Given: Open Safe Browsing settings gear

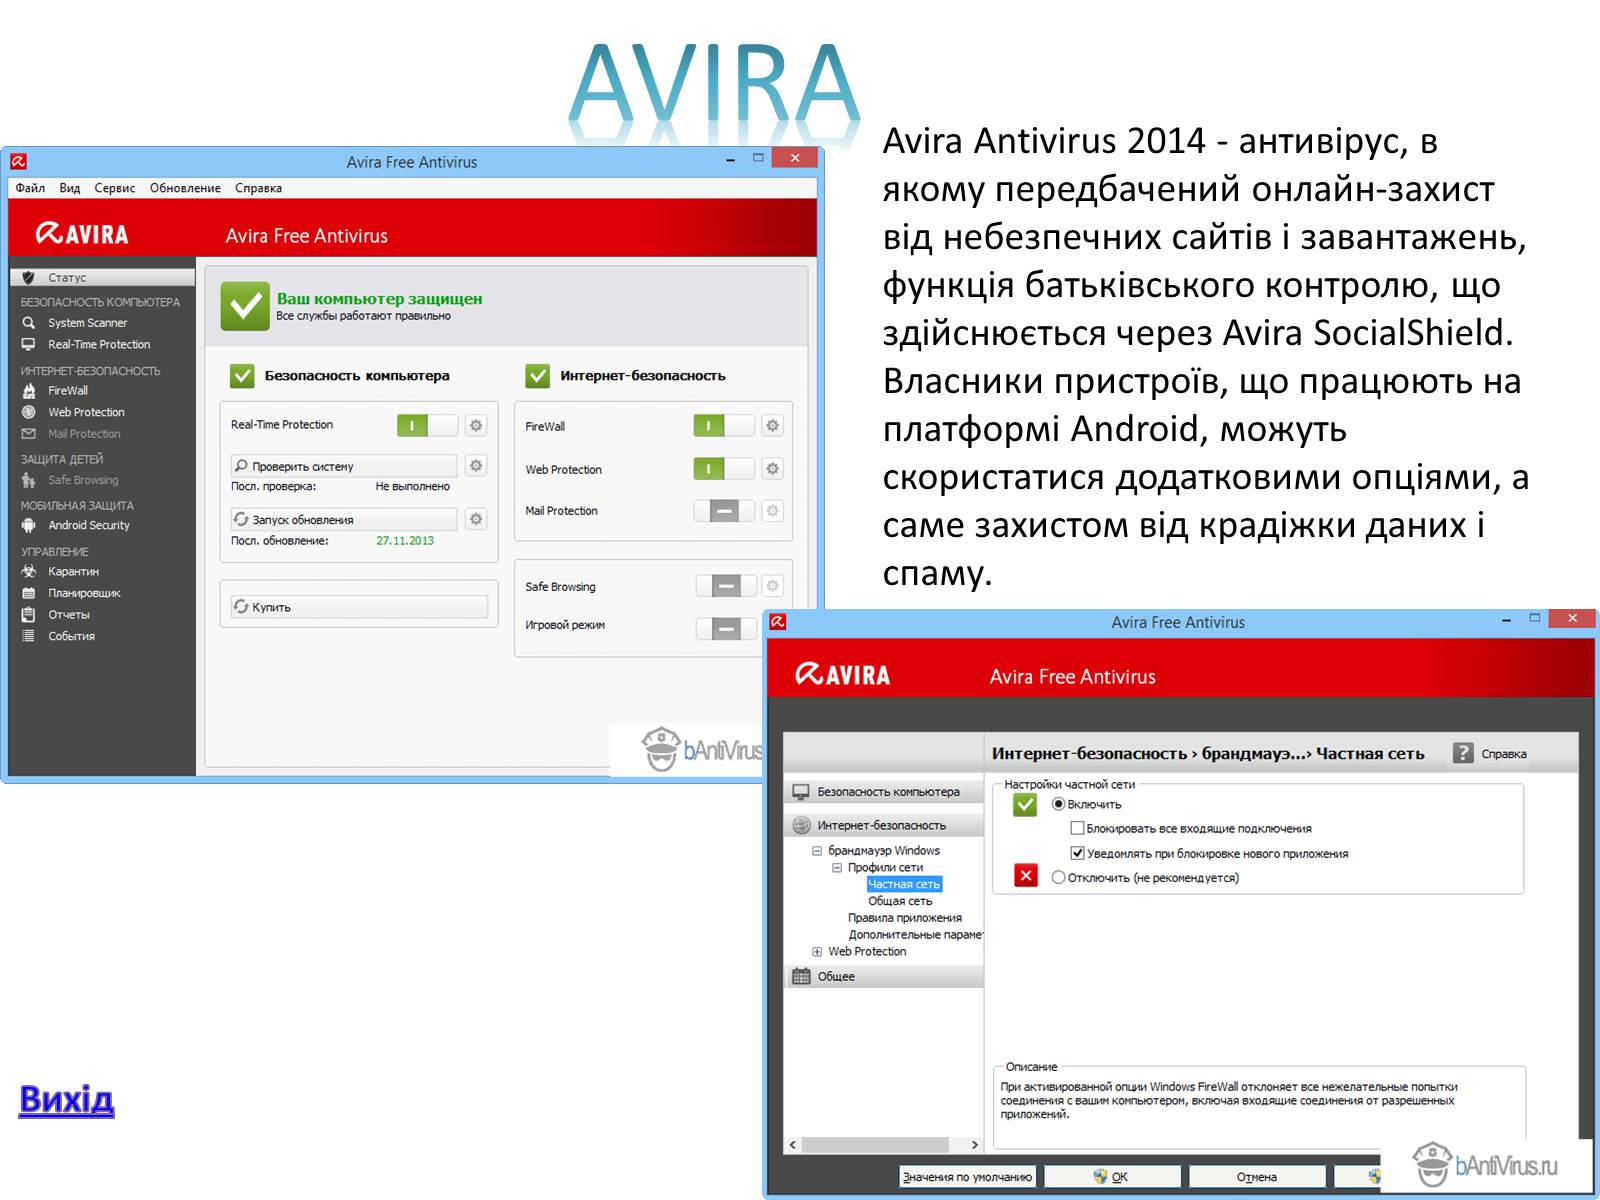Looking at the screenshot, I should [772, 586].
